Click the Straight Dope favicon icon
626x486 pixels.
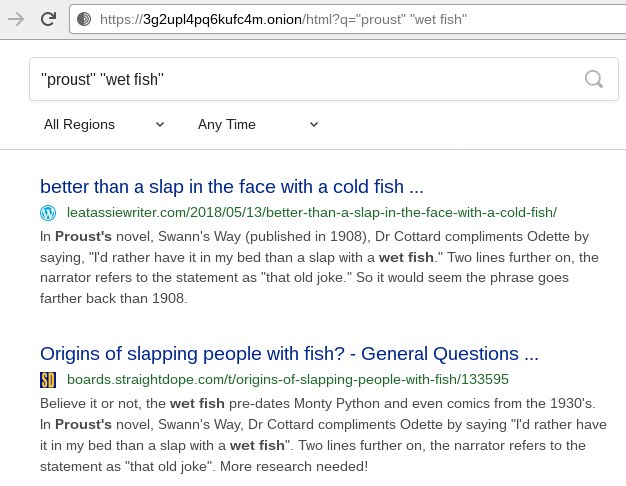(48, 379)
